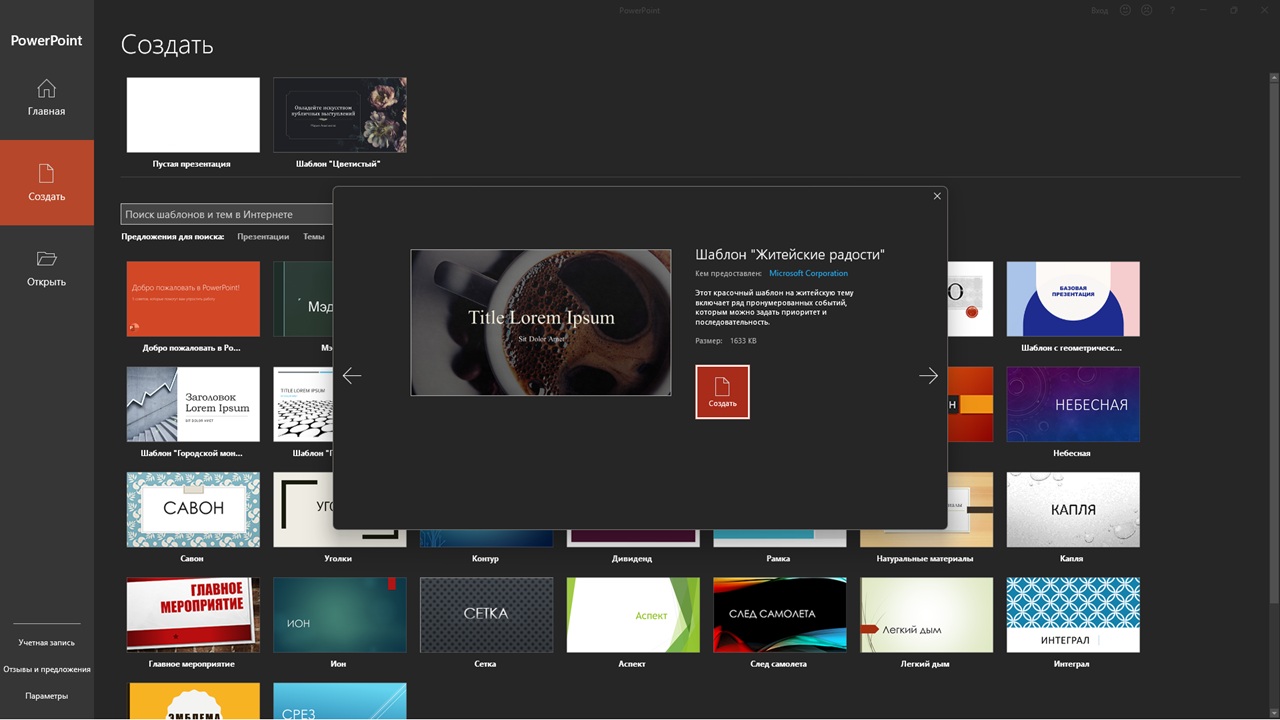Open Учетная запись in sidebar

pyautogui.click(x=46, y=643)
